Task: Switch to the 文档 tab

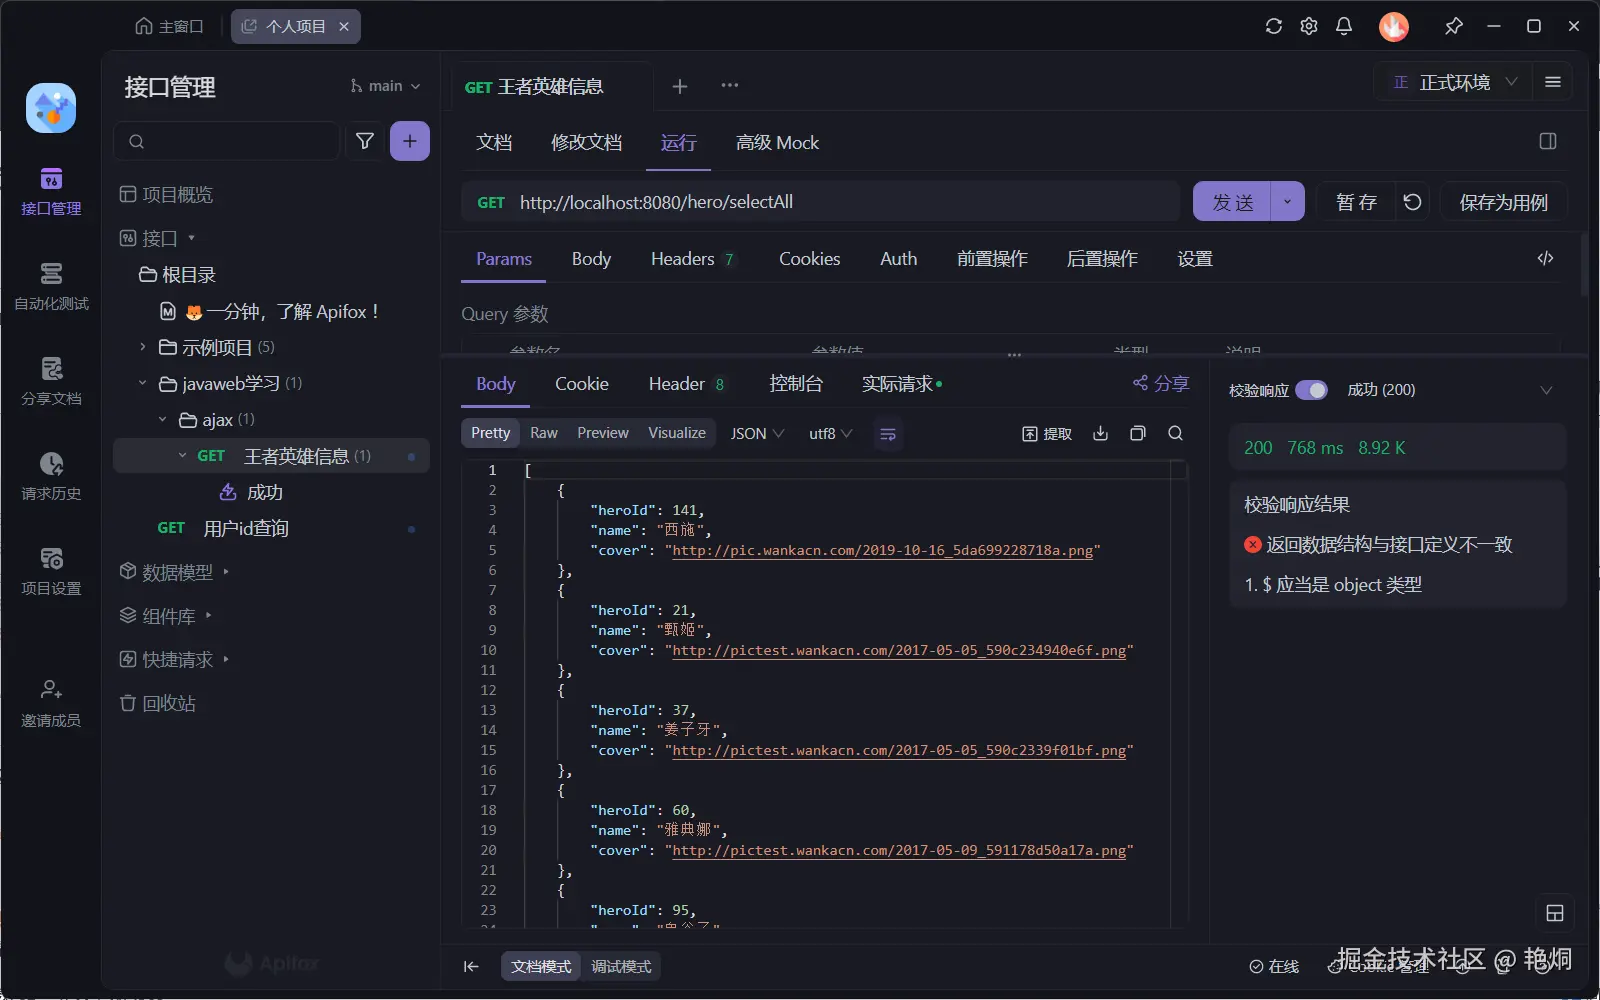Action: coord(494,142)
